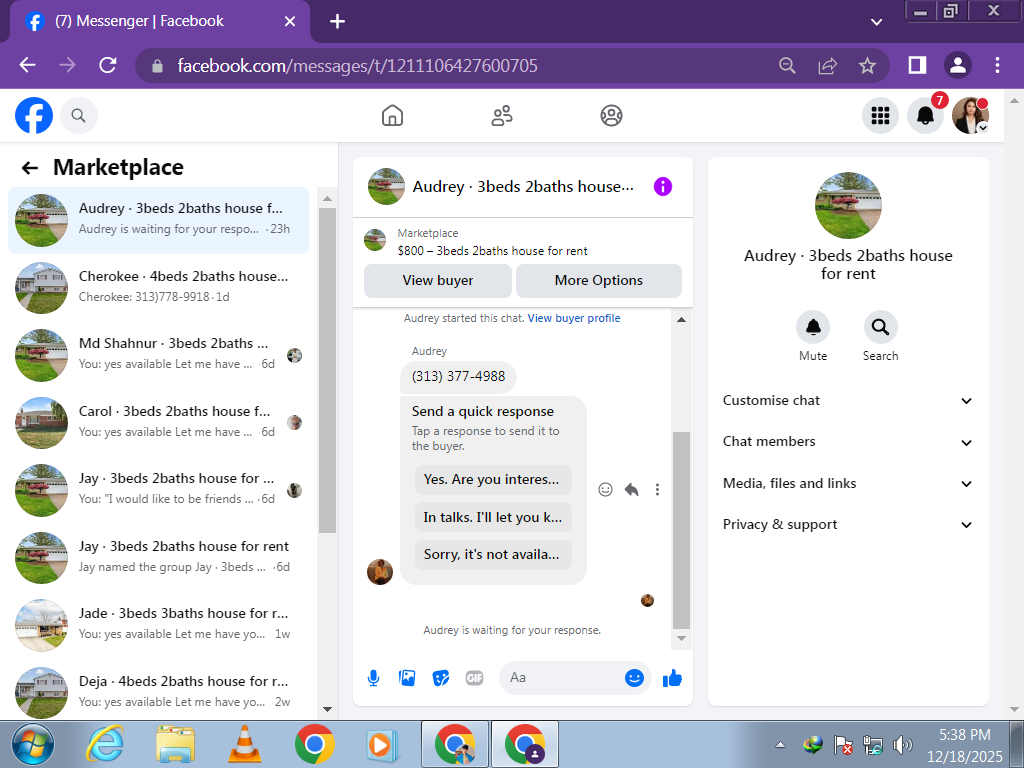1024x768 pixels.
Task: Open the nine-dot Menu grid icon
Action: point(880,116)
